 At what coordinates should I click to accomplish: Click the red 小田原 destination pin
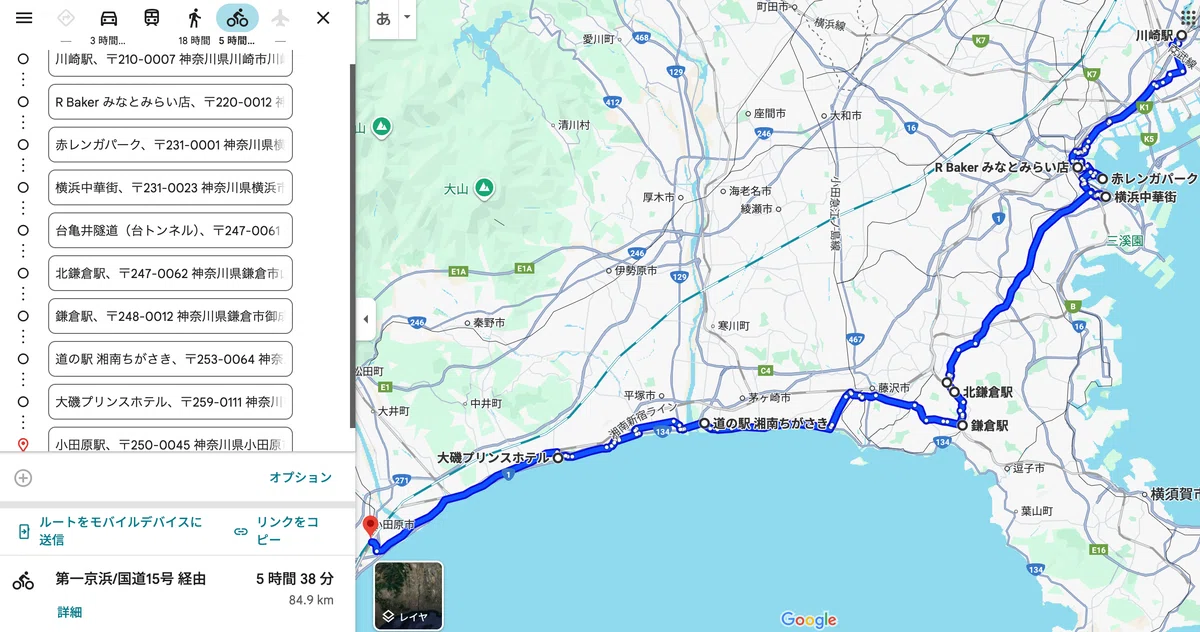(369, 526)
